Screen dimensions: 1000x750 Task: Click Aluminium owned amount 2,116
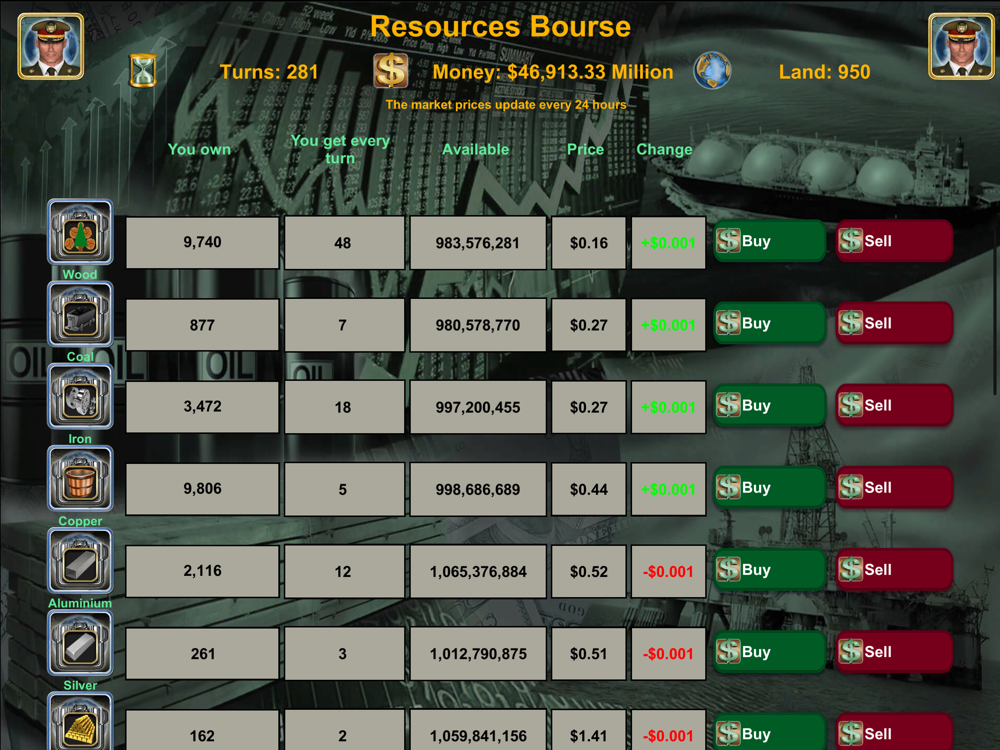pos(202,571)
